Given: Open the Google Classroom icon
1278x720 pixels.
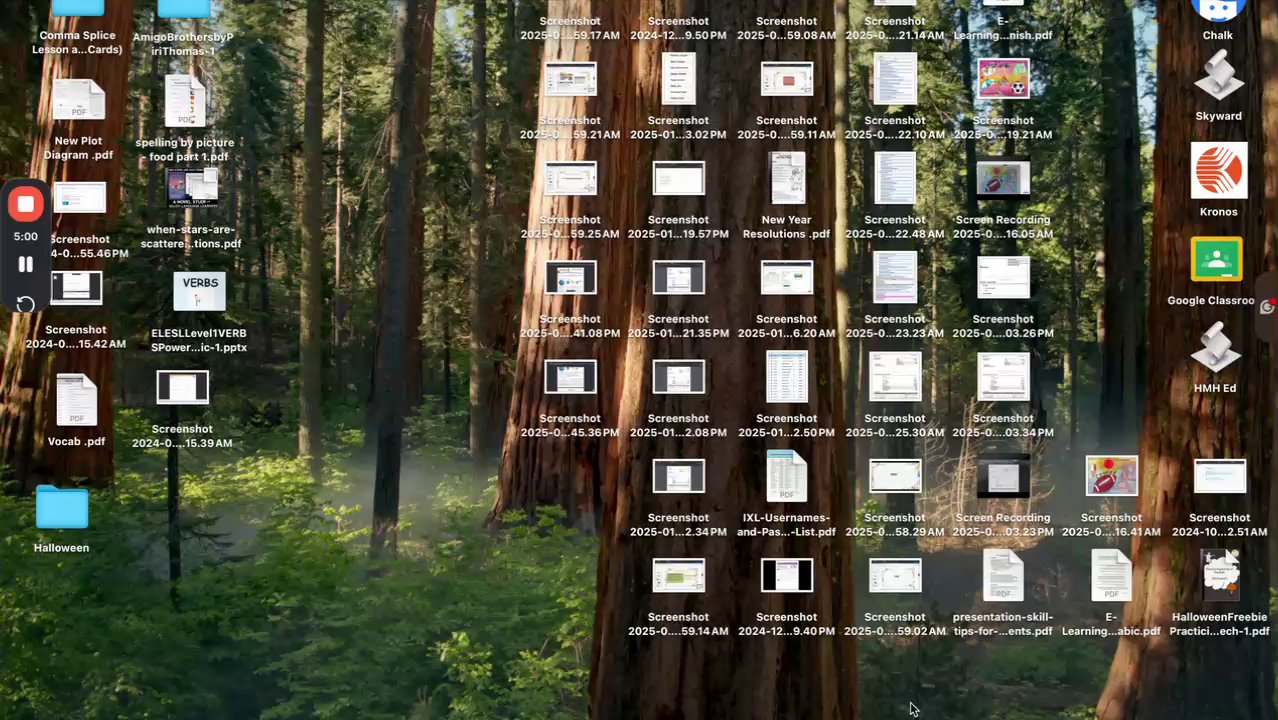Looking at the screenshot, I should (x=1216, y=260).
